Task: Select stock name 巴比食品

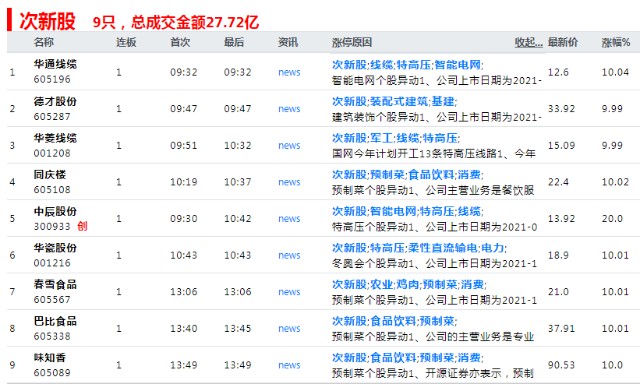Action: pyautogui.click(x=55, y=321)
